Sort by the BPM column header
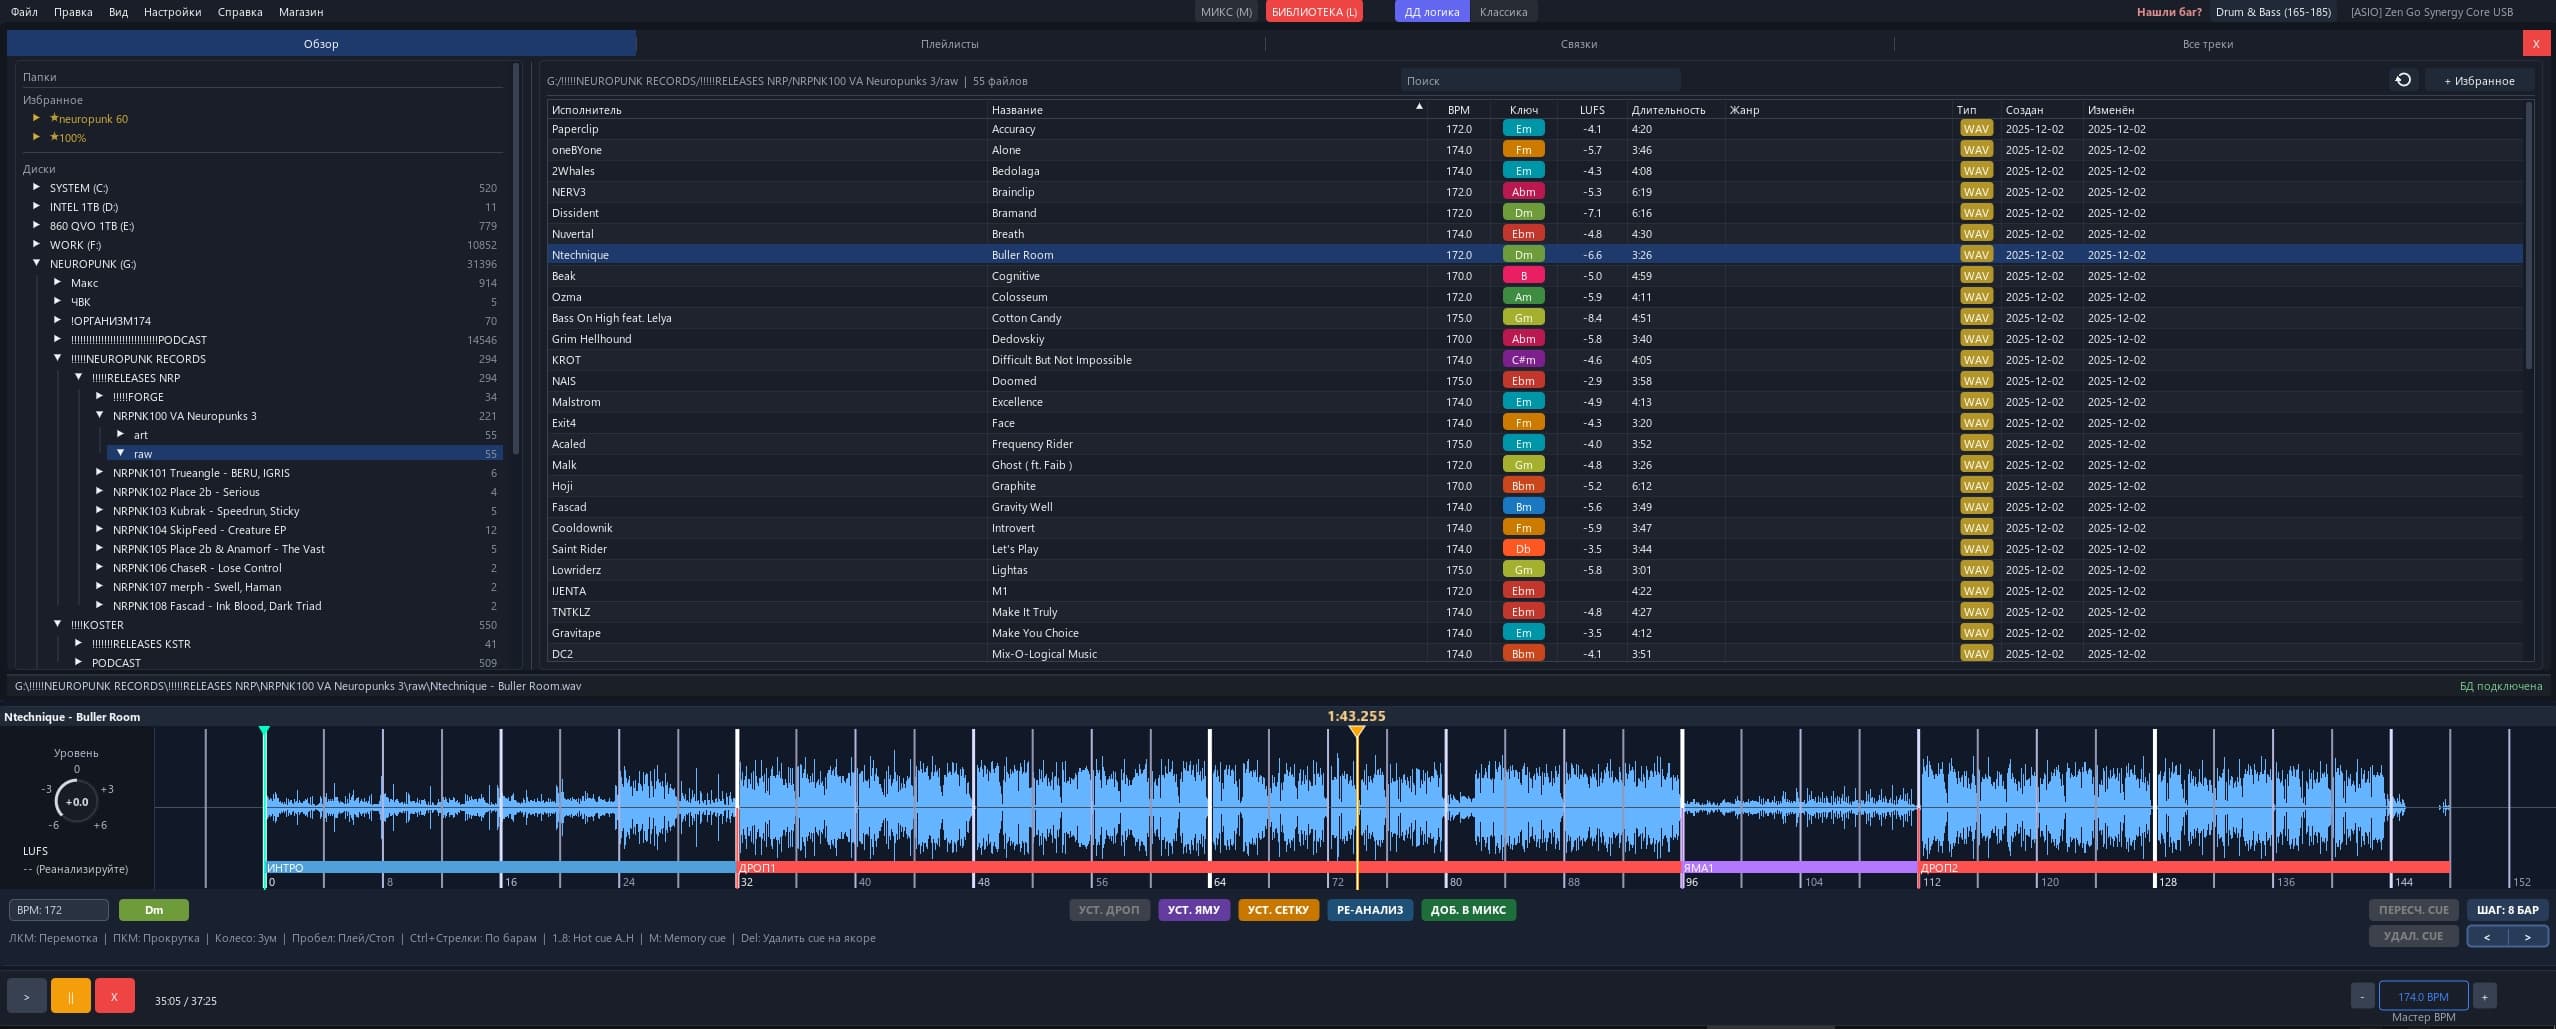 [x=1458, y=110]
